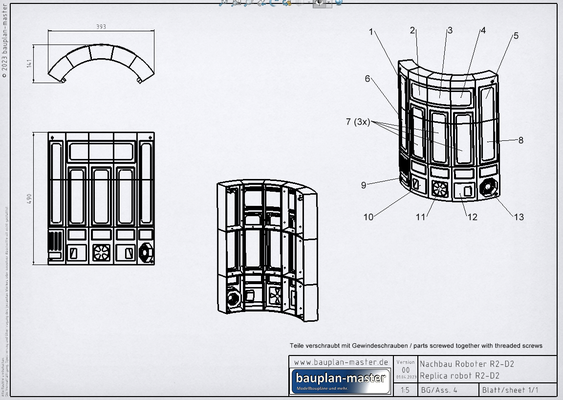
Task: Click the '7 (3x)' part callout
Action: (358, 122)
